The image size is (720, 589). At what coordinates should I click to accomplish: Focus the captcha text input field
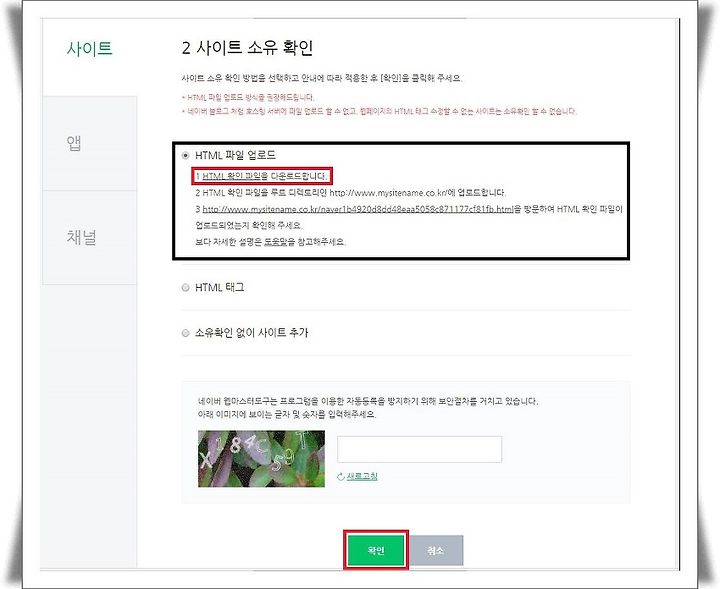tap(419, 449)
